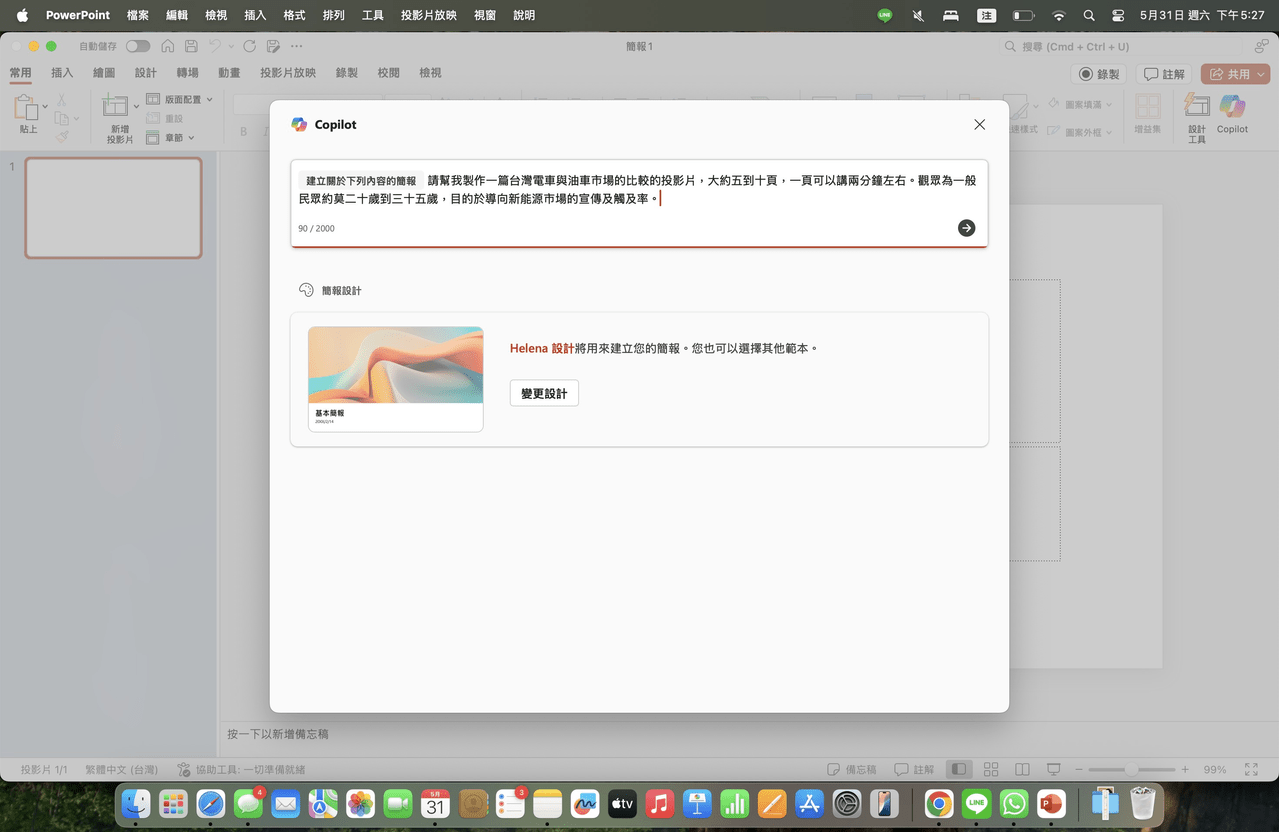Open the 章節 dropdown
Viewport: 1279px width, 832px height.
171,137
